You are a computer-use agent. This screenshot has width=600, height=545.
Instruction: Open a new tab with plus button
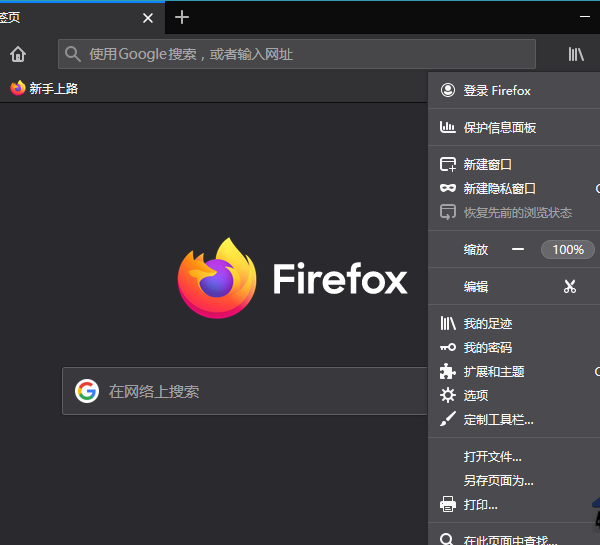click(181, 17)
